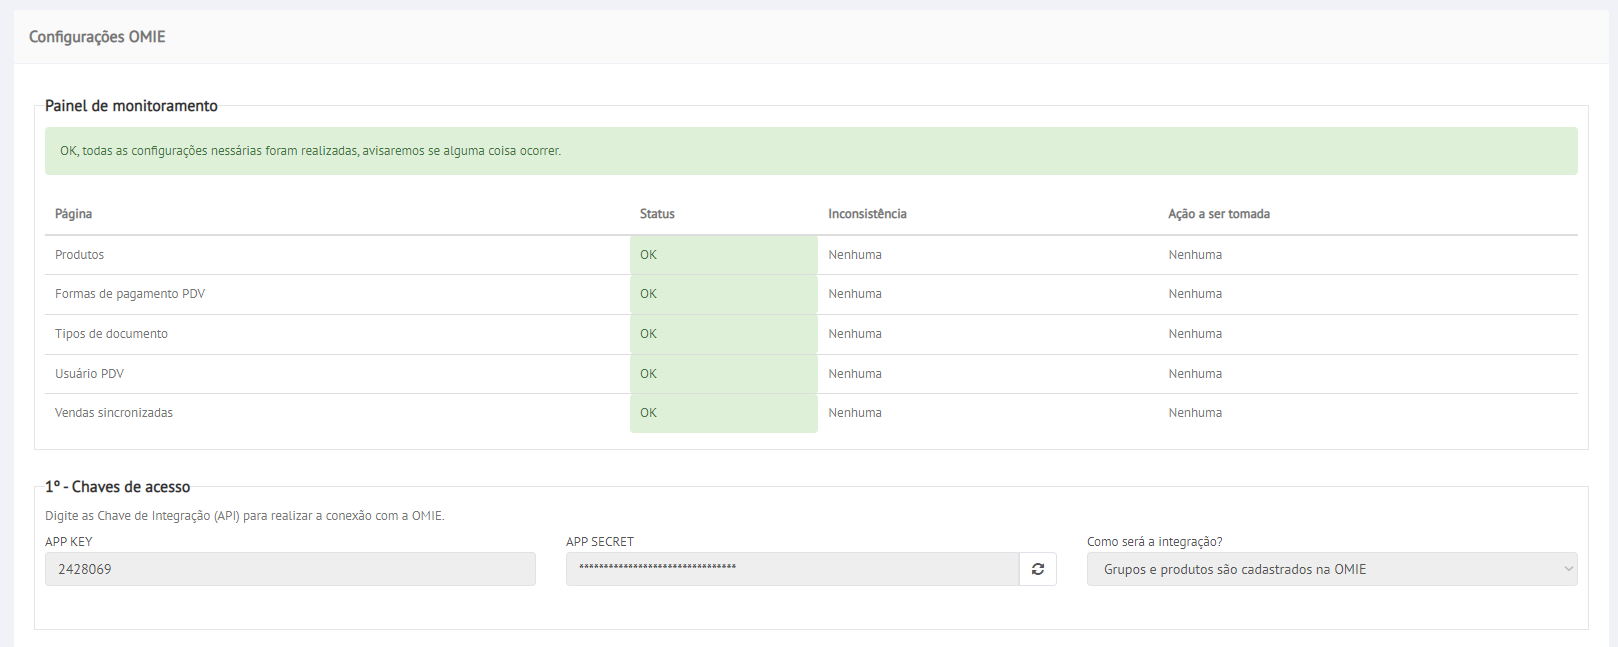Click the Inconsistência column header
This screenshot has width=1618, height=647.
(867, 214)
